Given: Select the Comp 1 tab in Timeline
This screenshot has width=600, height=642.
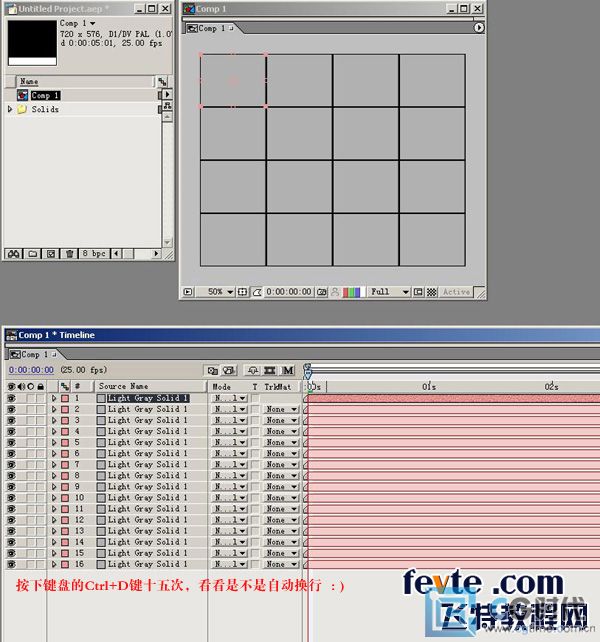Looking at the screenshot, I should tap(32, 354).
